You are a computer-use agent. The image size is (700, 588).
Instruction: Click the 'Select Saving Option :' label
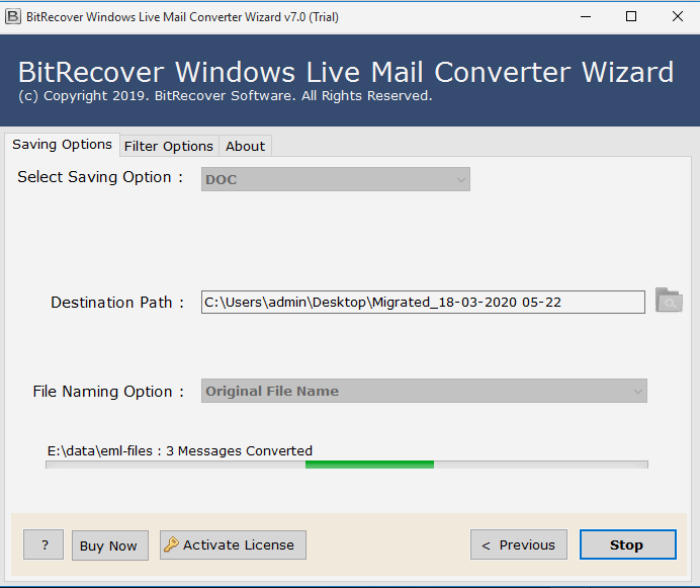coord(100,177)
